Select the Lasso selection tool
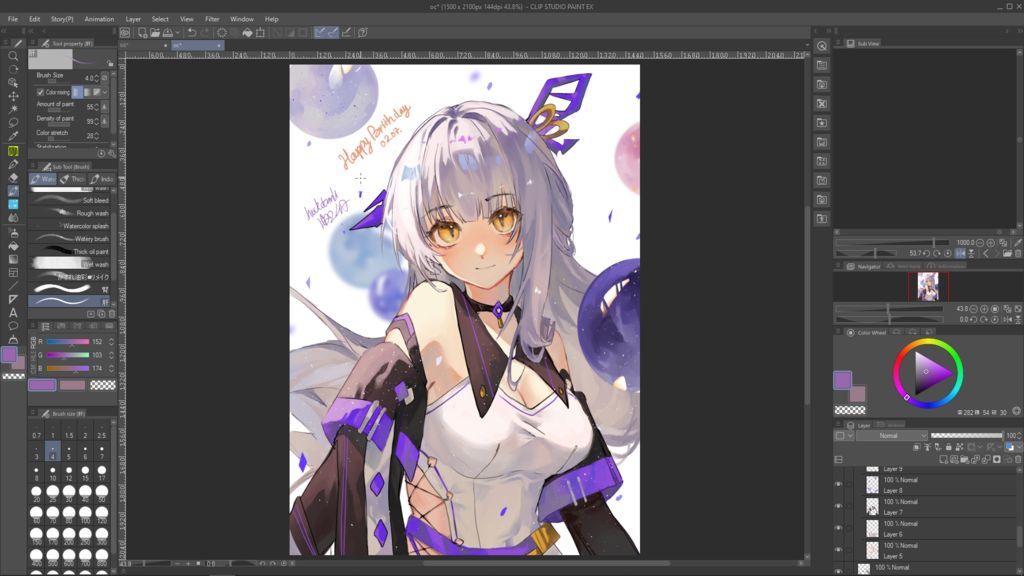Screen dimensions: 1024x576 tap(13, 122)
